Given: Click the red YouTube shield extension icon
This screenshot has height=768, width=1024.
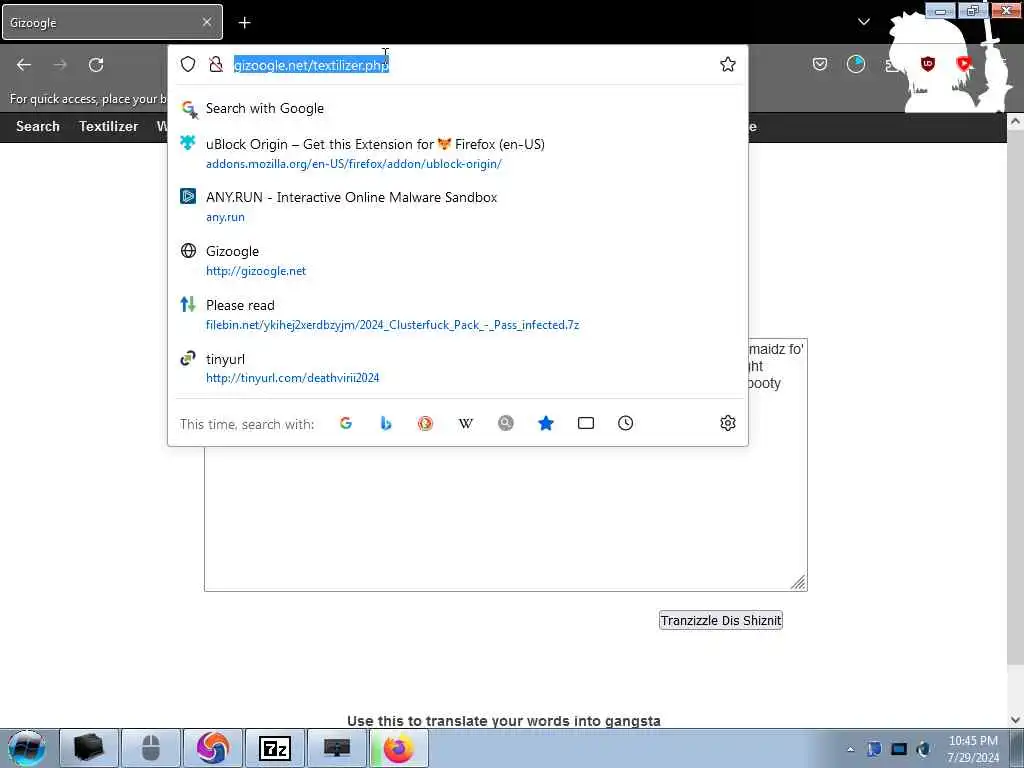Looking at the screenshot, I should click(x=963, y=64).
